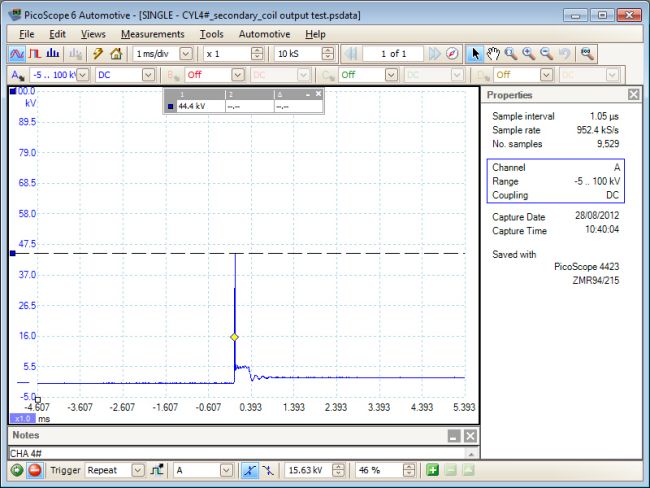The height and width of the screenshot is (488, 650).
Task: Click zoom to full view icon
Action: (587, 54)
